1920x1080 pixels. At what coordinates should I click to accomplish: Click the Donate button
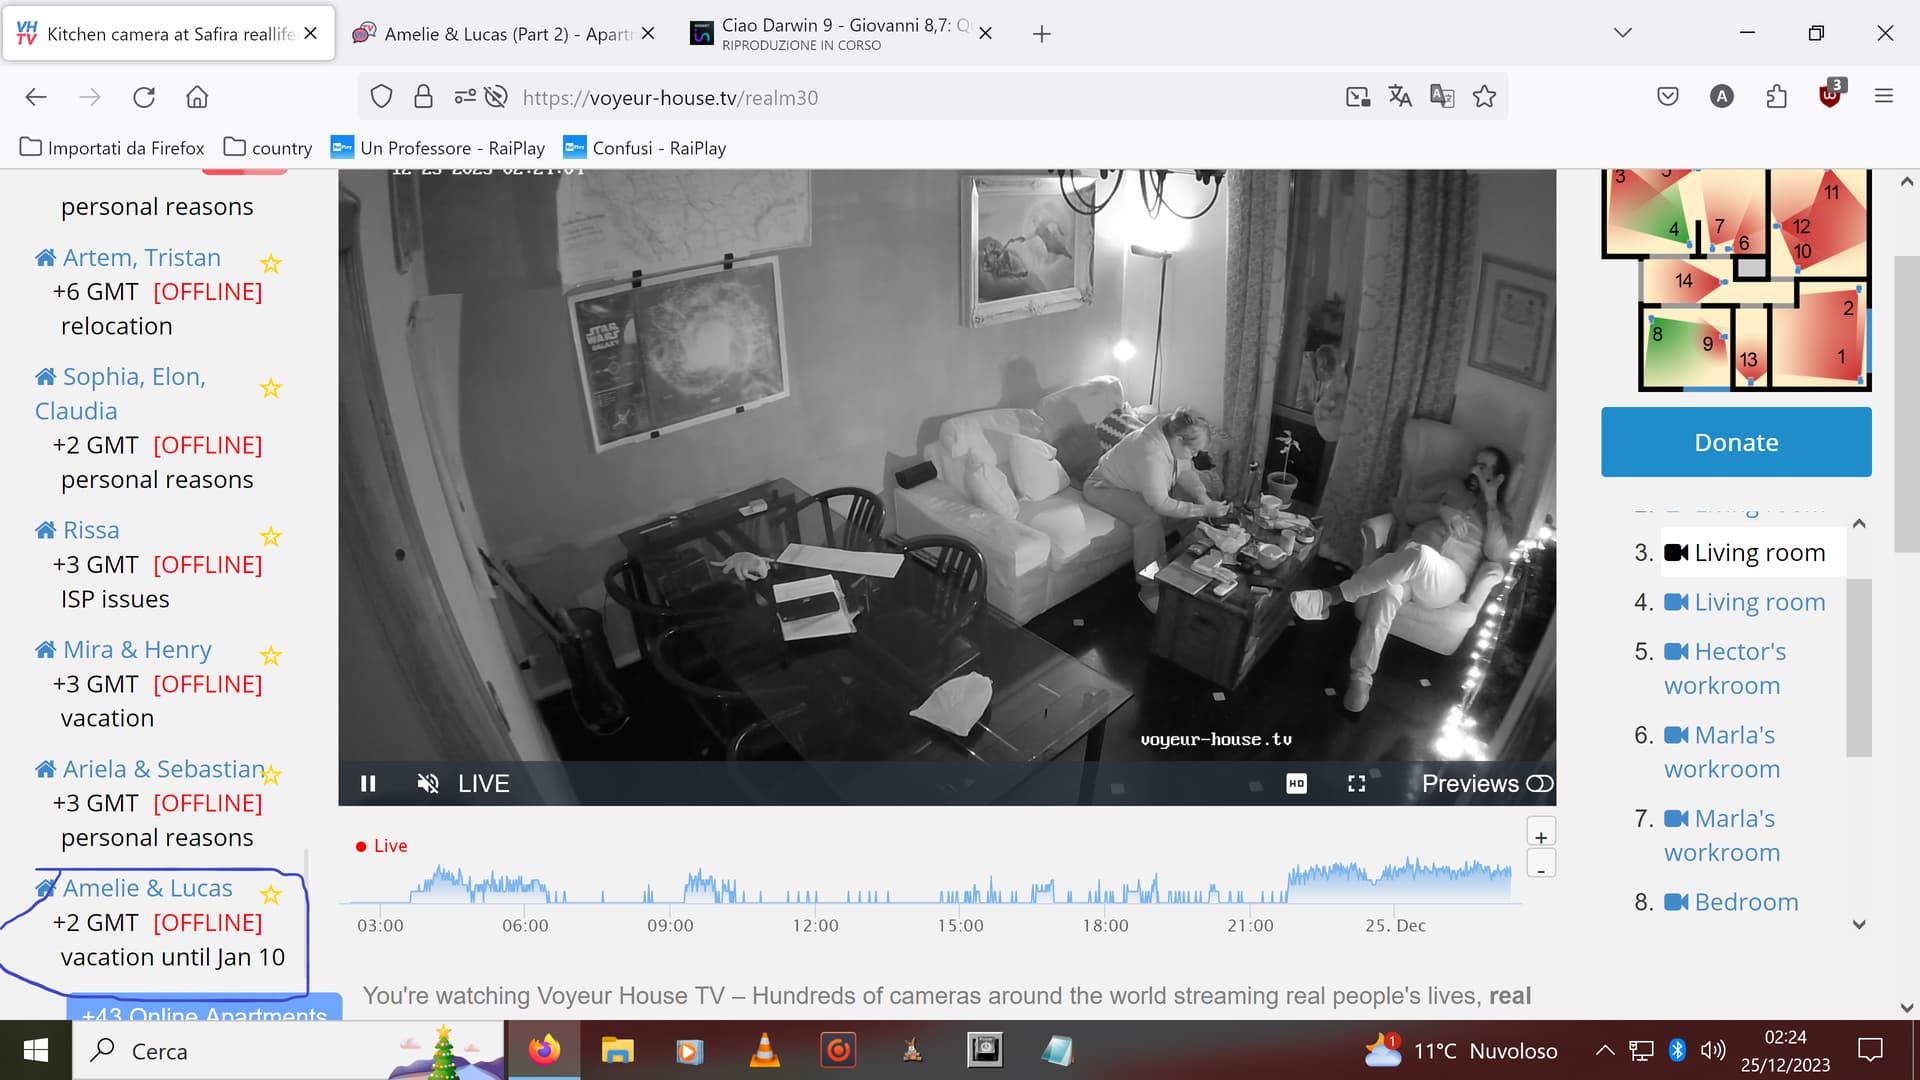[x=1736, y=442]
